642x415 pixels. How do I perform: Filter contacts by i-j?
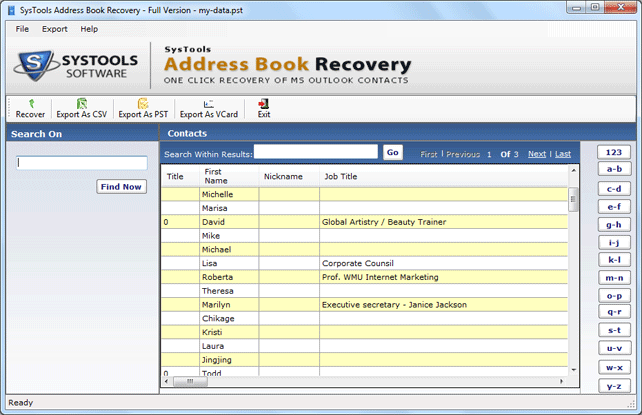tap(614, 243)
